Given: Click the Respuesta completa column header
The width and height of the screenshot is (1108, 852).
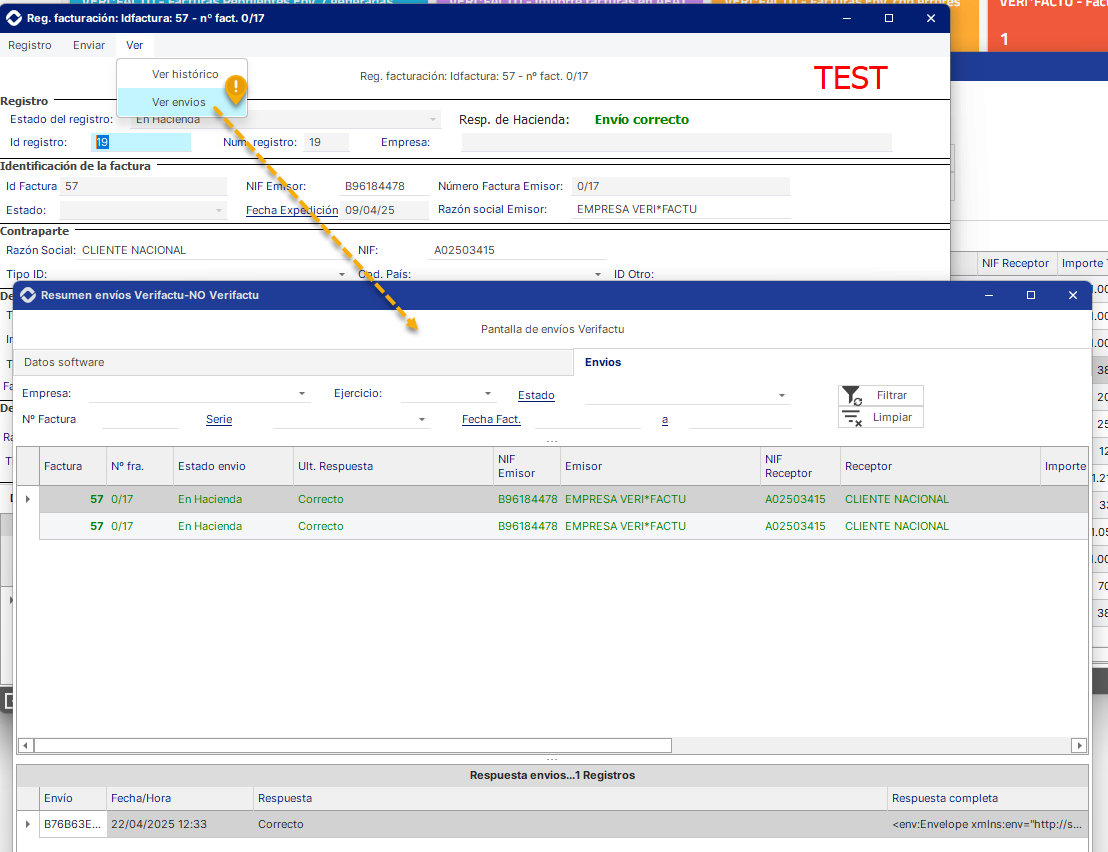Looking at the screenshot, I should click(987, 798).
